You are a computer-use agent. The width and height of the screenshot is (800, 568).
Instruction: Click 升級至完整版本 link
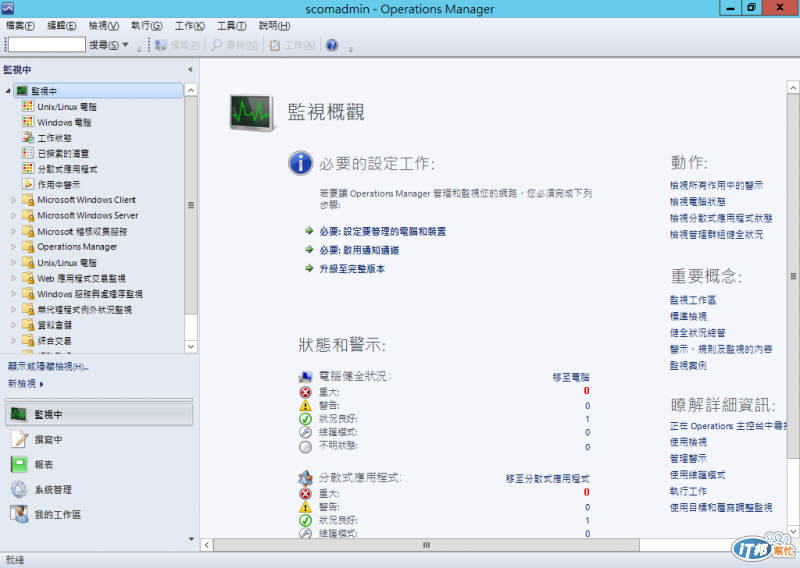352,269
